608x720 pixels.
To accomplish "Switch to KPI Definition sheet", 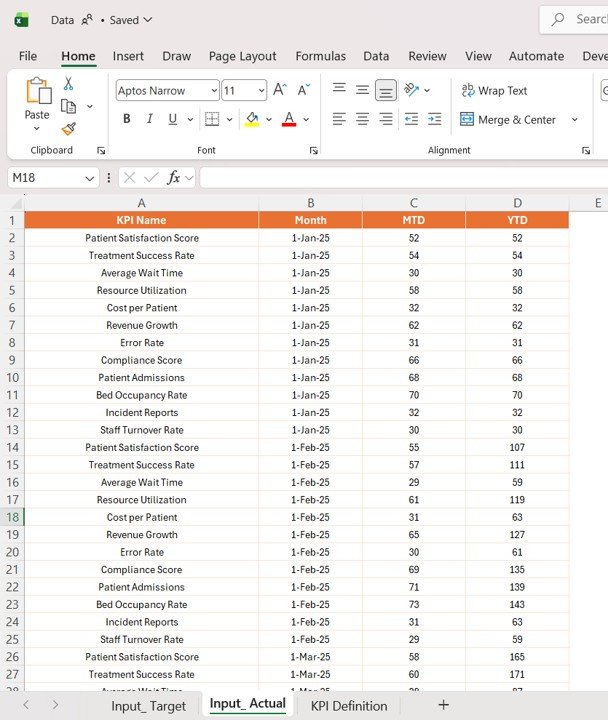I will (x=349, y=706).
